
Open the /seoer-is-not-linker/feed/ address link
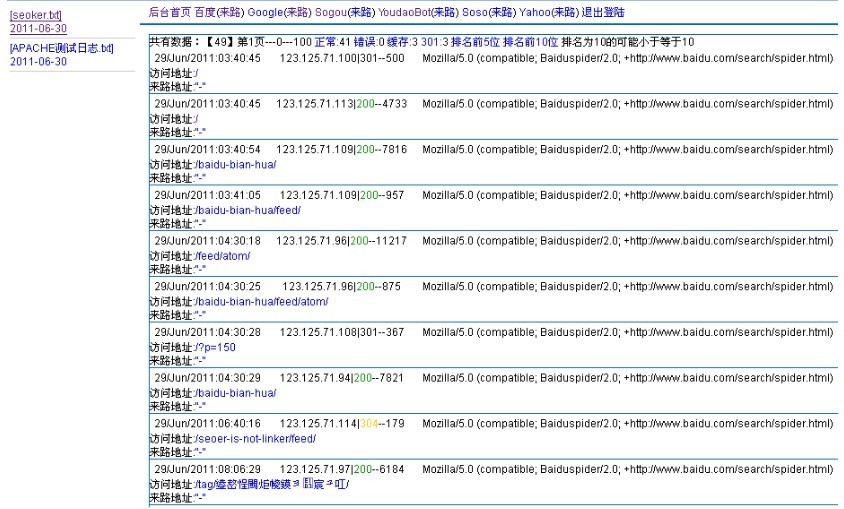pos(255,439)
